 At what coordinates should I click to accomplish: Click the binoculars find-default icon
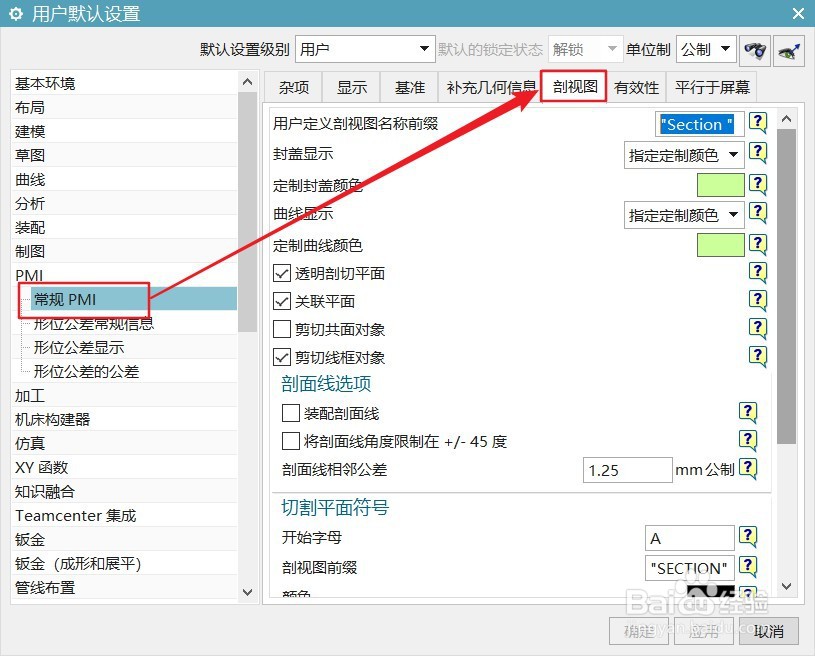pyautogui.click(x=754, y=50)
